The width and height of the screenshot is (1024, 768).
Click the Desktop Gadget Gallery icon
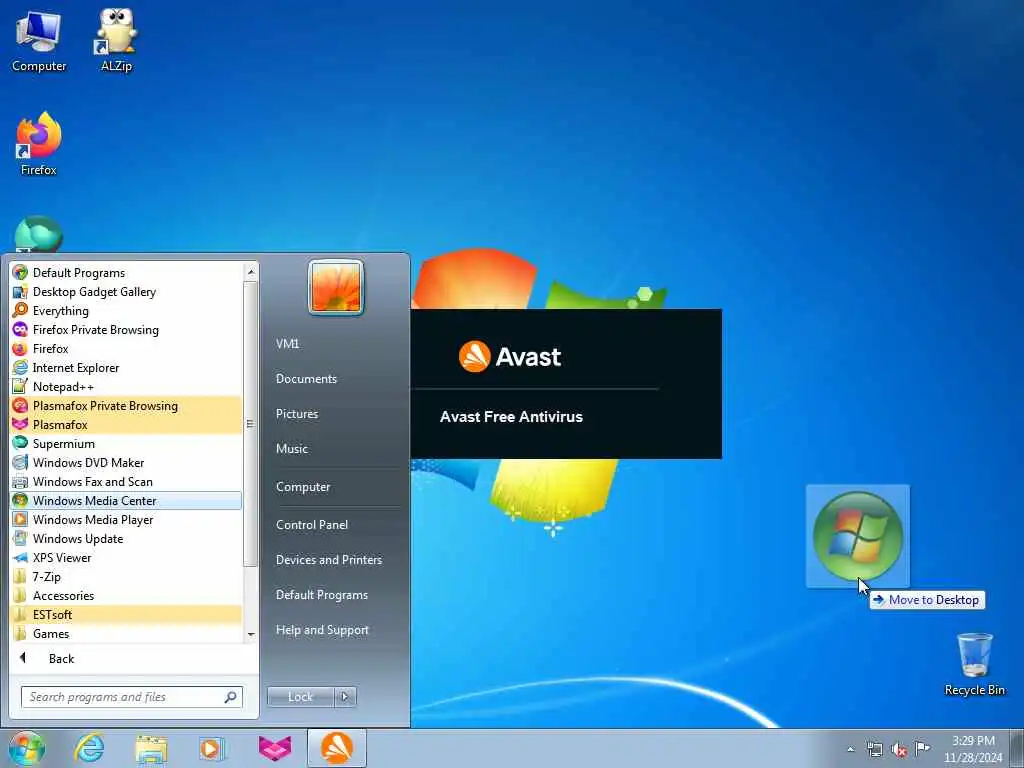click(x=20, y=291)
